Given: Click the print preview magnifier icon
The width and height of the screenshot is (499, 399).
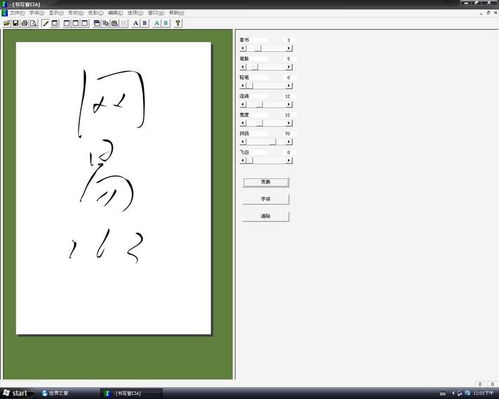Looking at the screenshot, I should coord(33,23).
